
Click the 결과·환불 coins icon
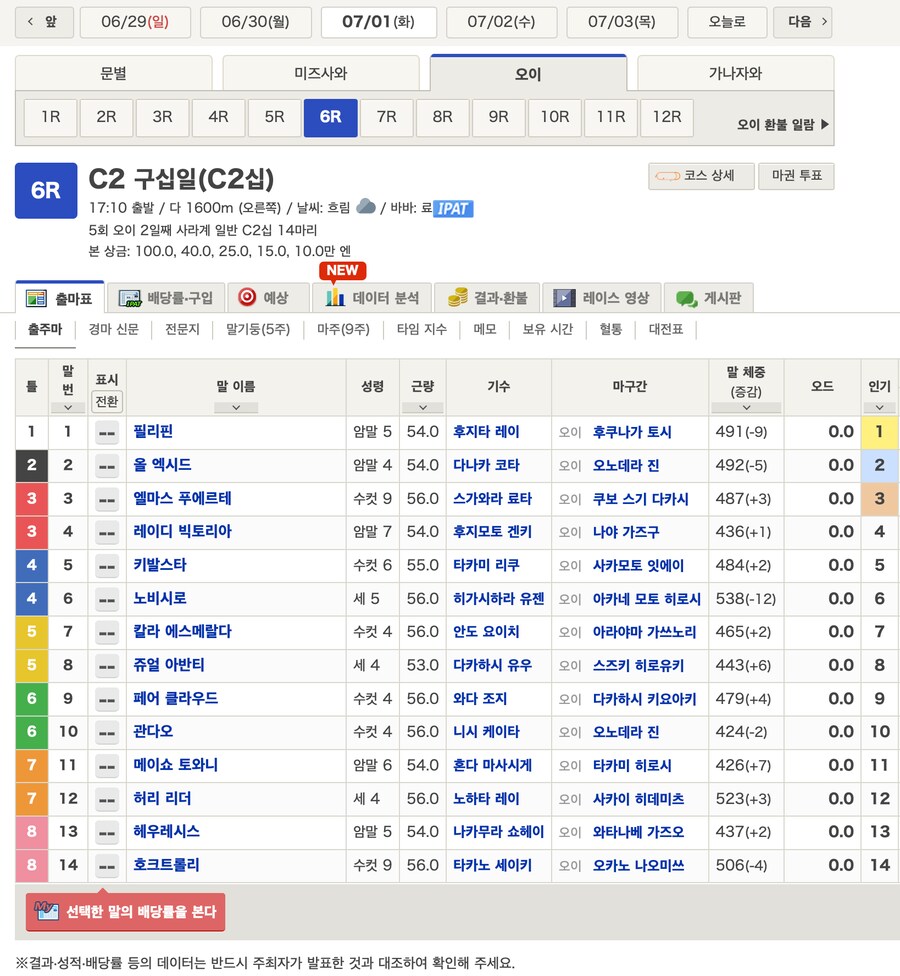click(x=458, y=297)
